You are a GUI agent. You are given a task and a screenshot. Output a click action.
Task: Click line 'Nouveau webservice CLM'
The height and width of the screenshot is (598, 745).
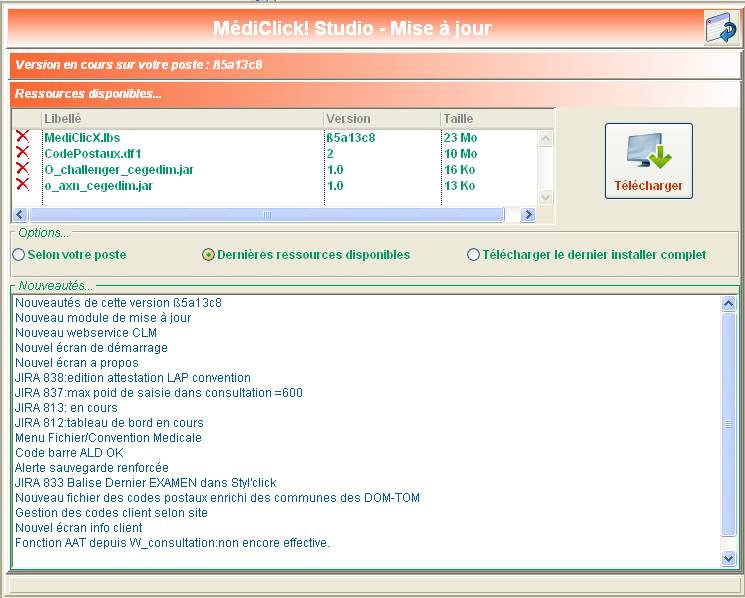click(86, 332)
